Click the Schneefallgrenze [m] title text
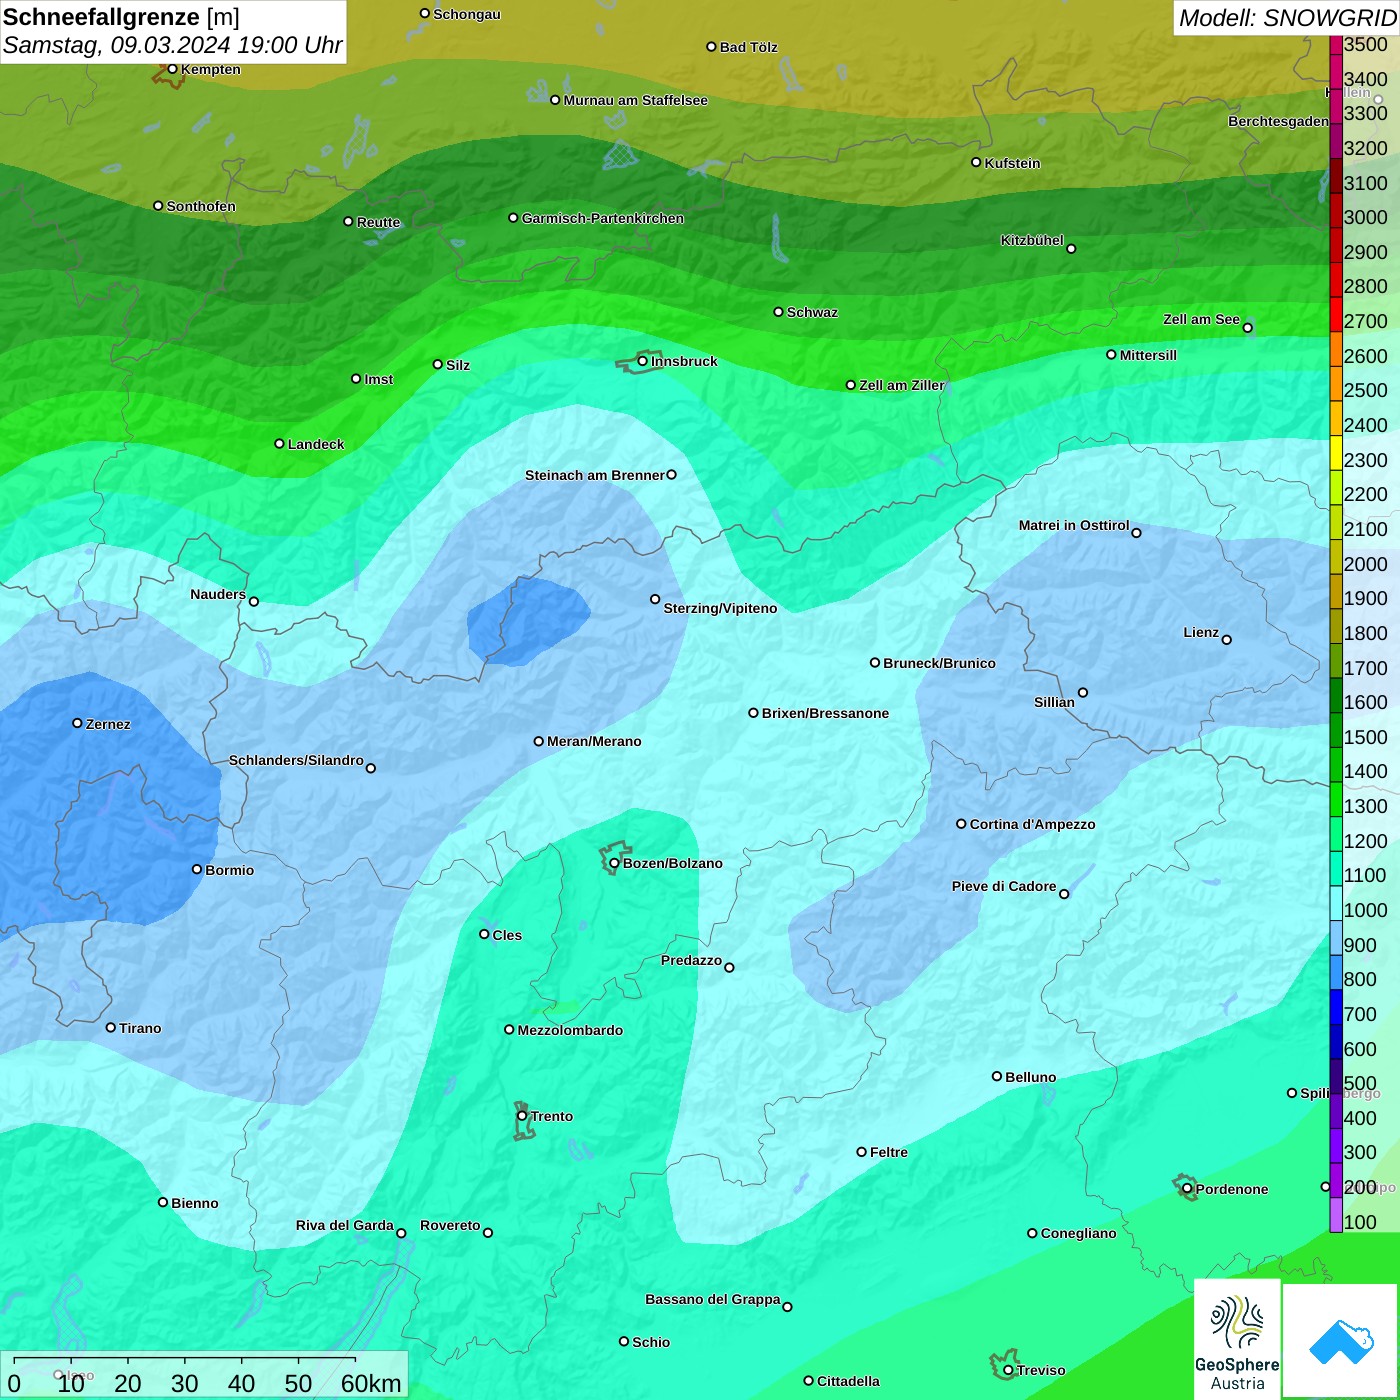 (121, 17)
